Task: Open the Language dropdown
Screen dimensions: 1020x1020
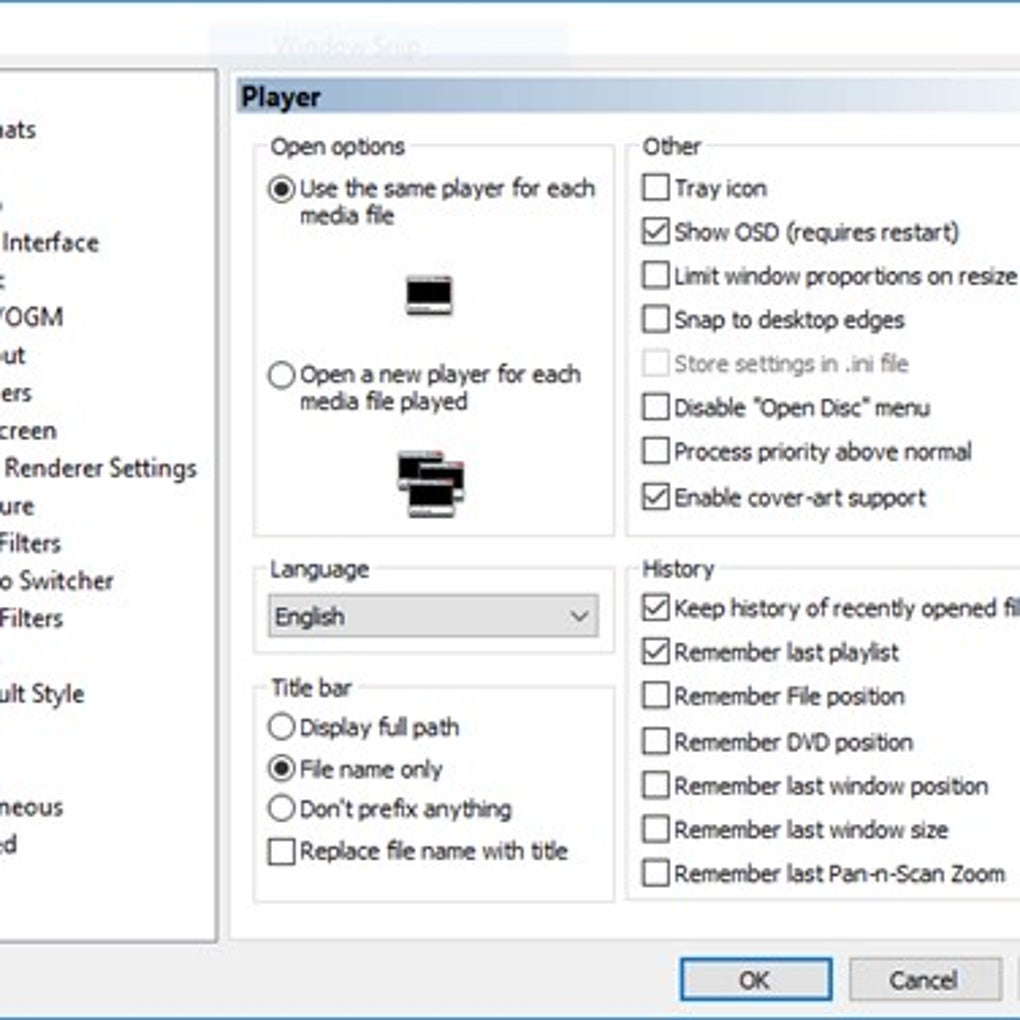Action: point(420,617)
